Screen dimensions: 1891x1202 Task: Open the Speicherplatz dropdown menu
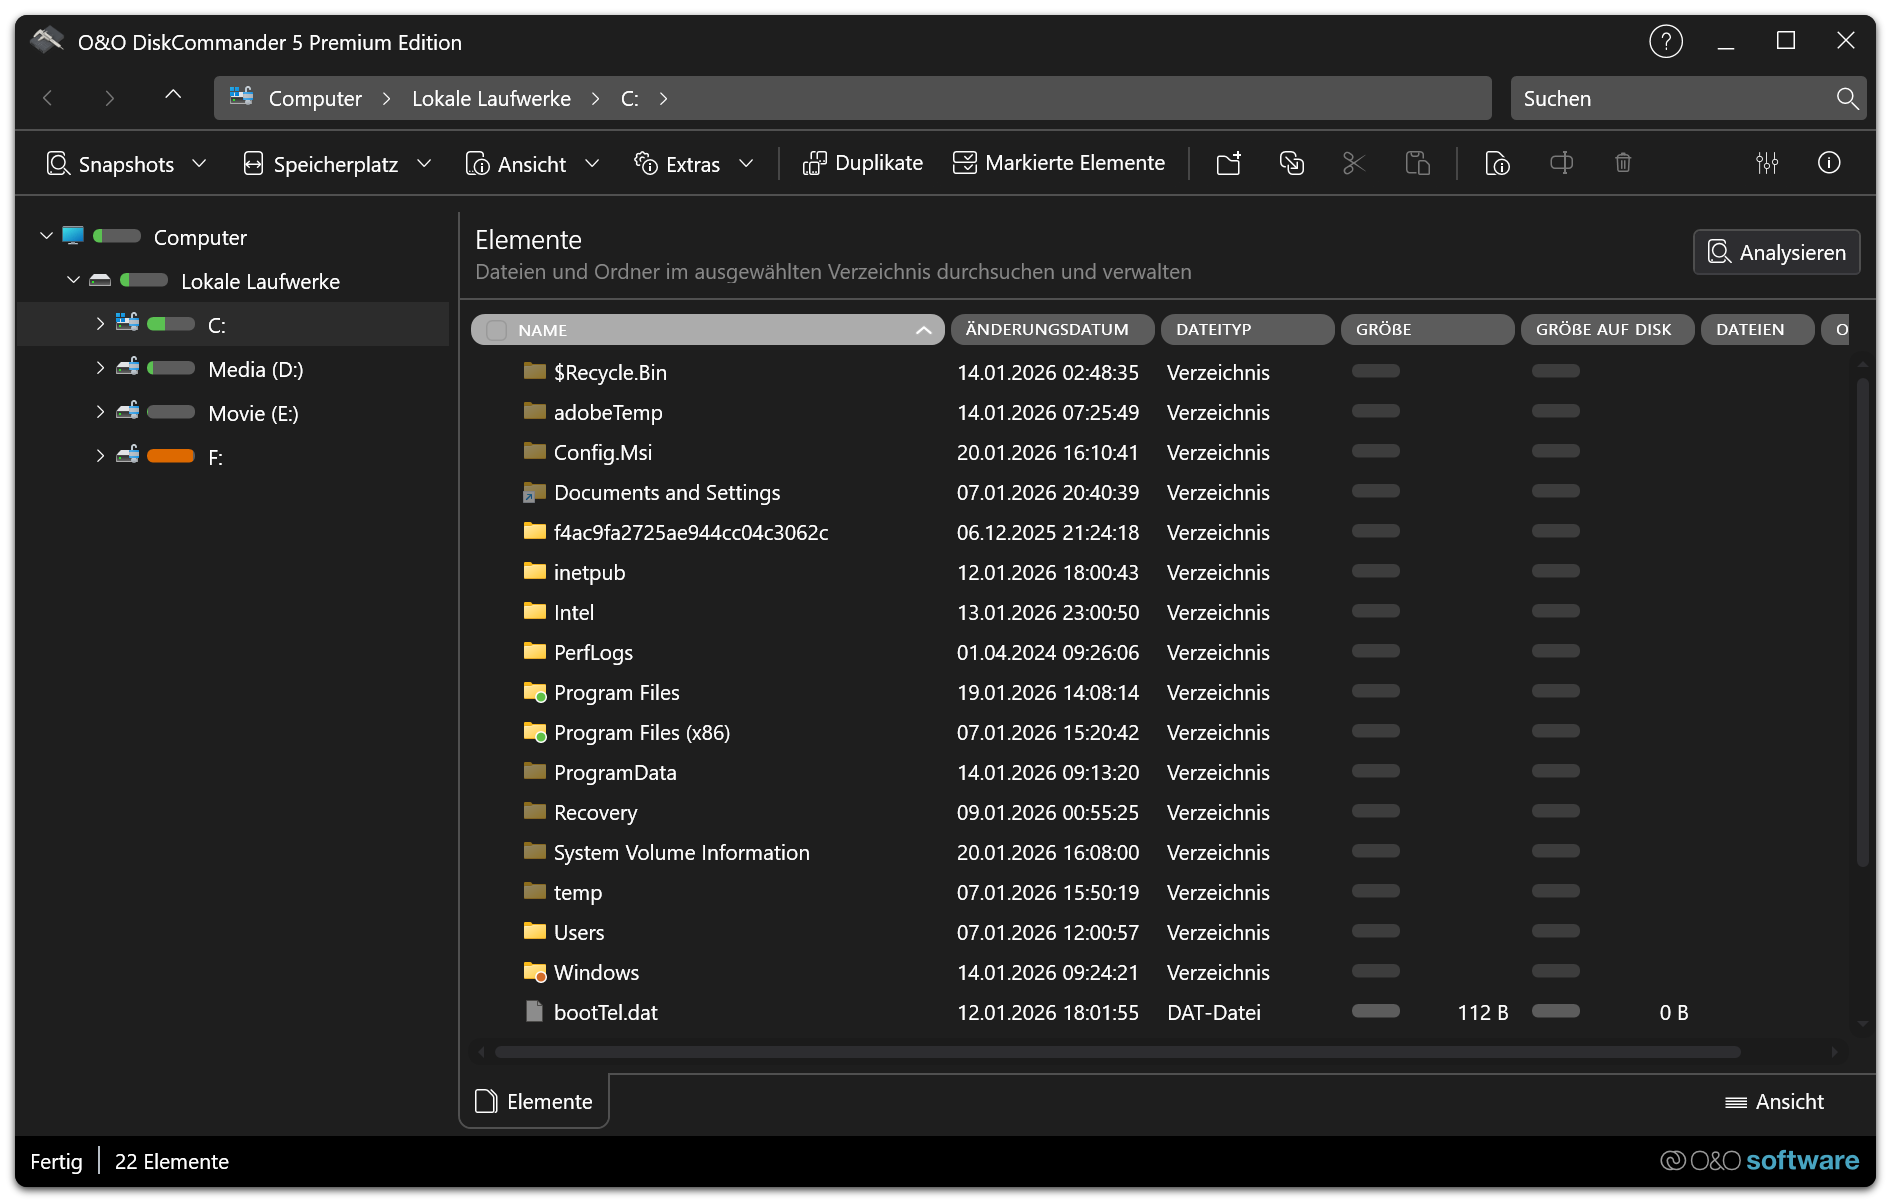337,164
